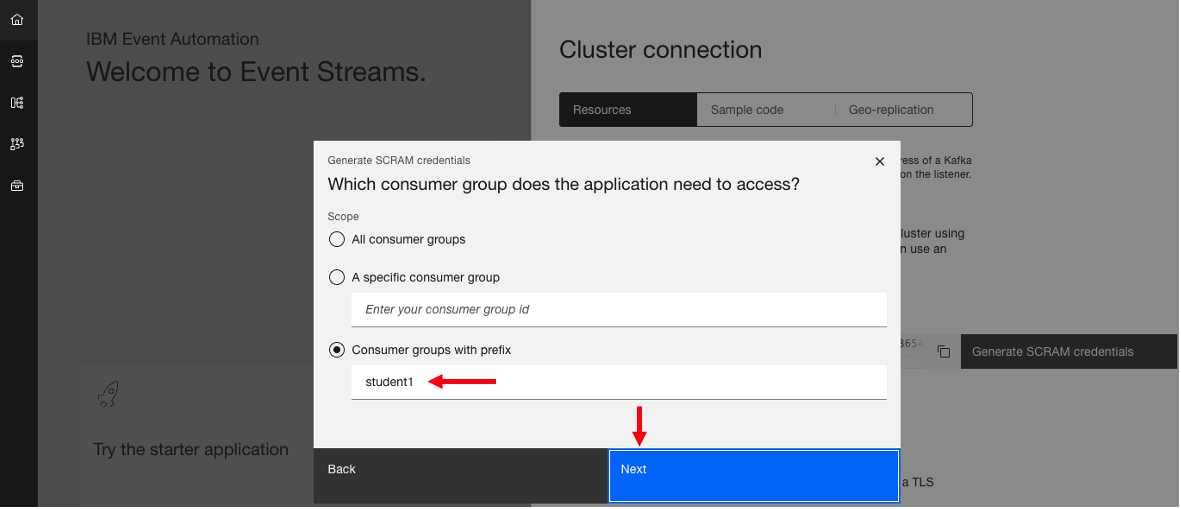Select Consumer groups with prefix radio
The image size is (1181, 509).
pos(337,350)
